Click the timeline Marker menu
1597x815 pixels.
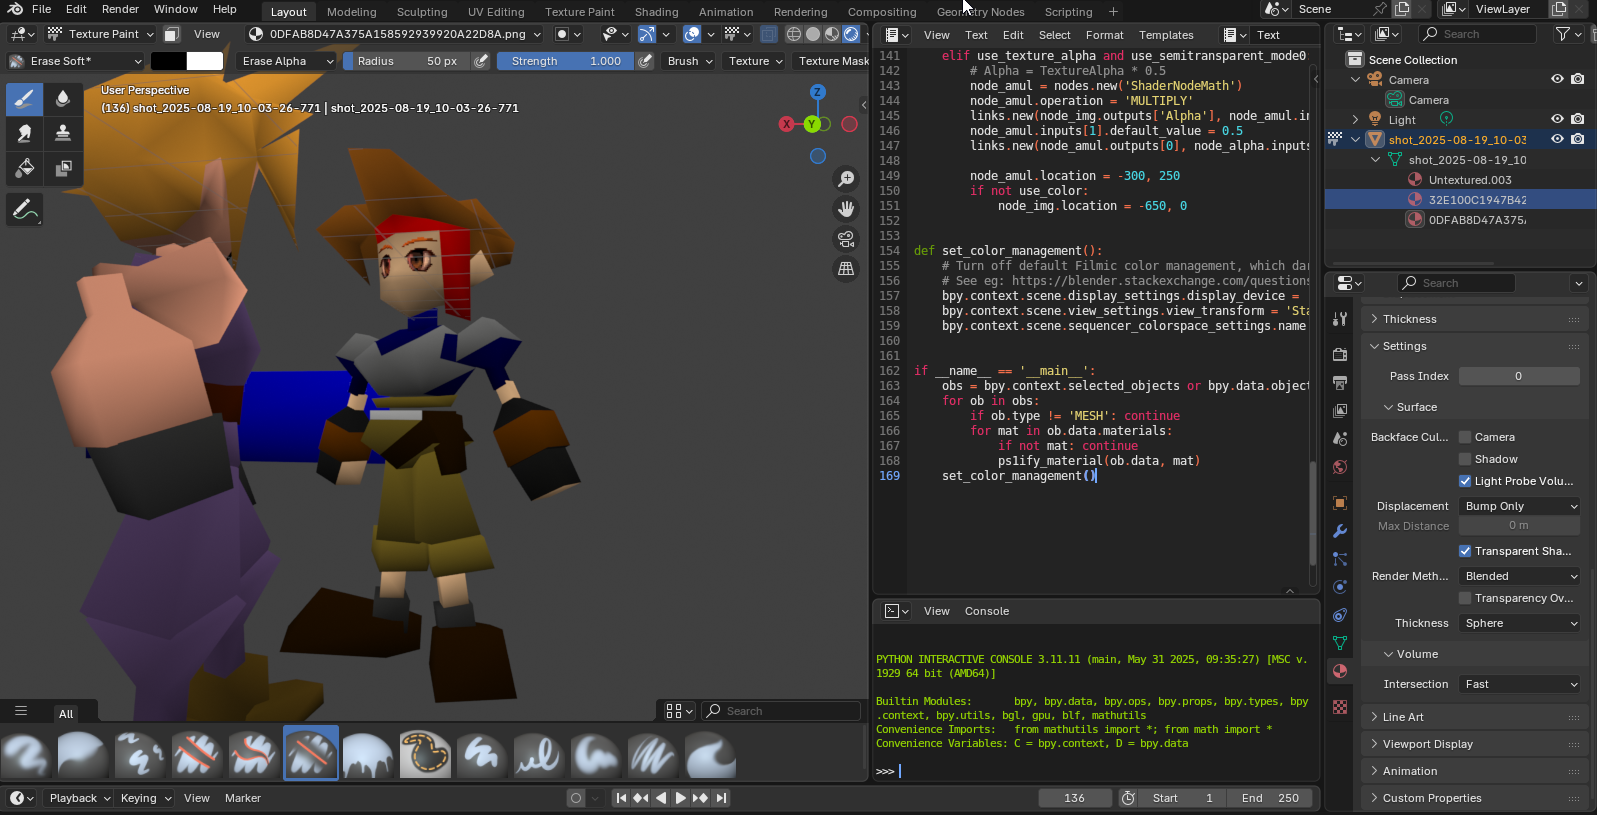(243, 798)
